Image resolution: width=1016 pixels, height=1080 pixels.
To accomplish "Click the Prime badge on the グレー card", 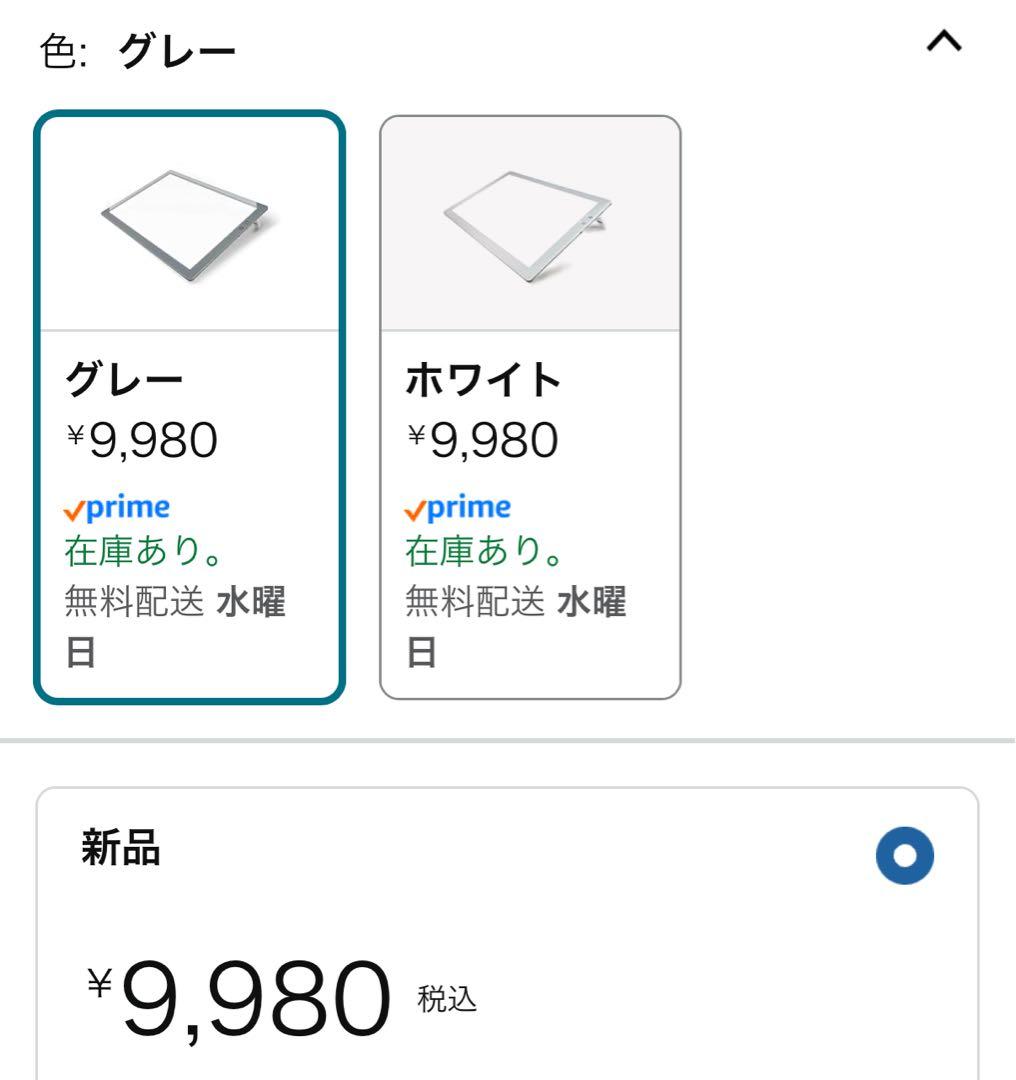I will click(x=118, y=508).
